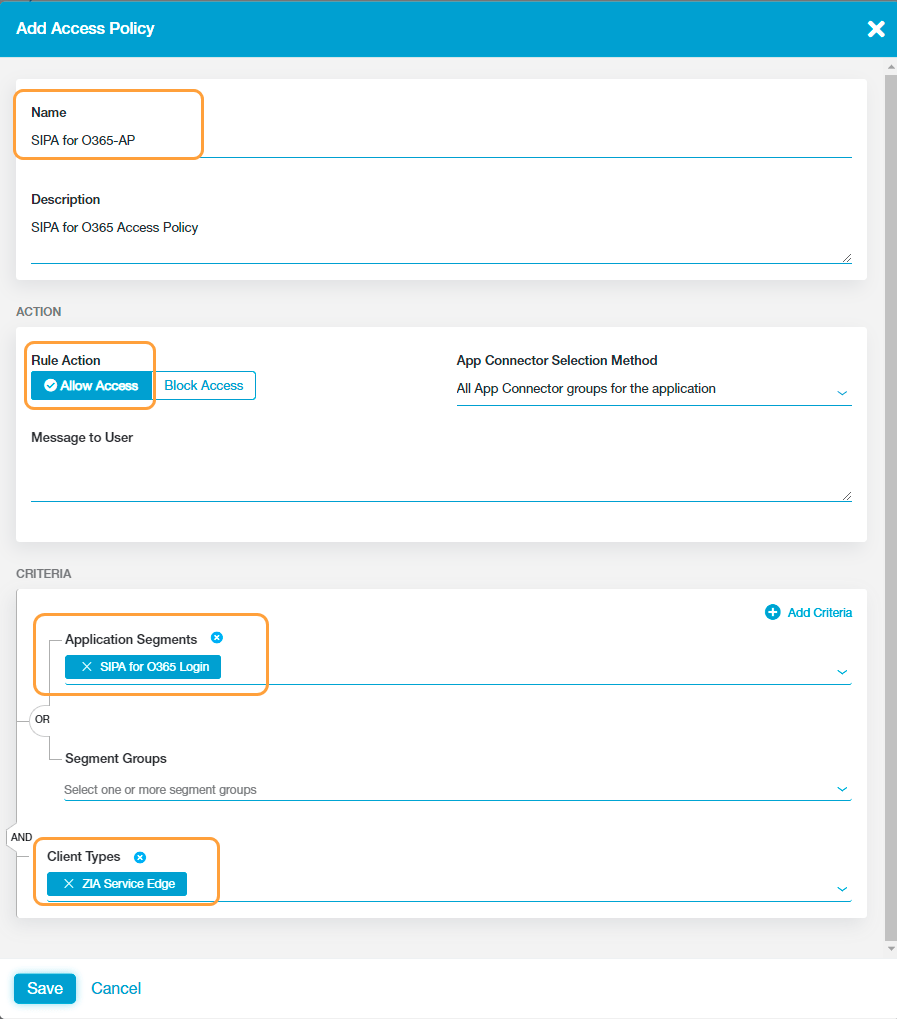Select Block Access as the rule action

(204, 385)
